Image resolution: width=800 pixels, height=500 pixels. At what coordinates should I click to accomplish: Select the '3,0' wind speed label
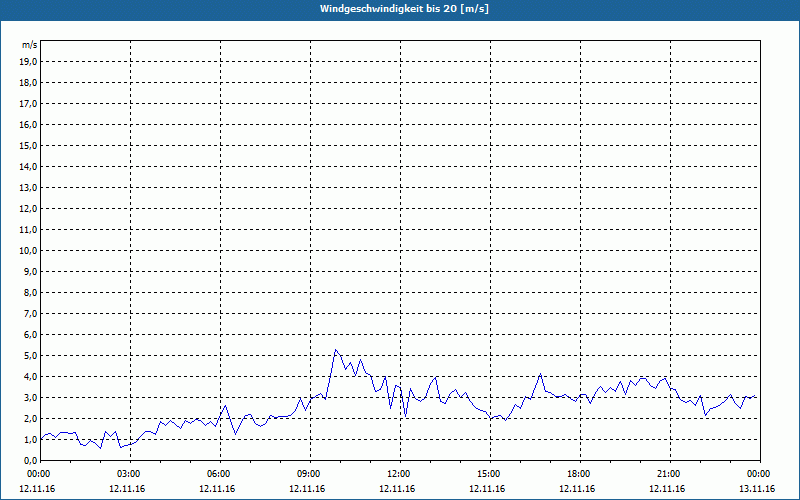[x=31, y=397]
